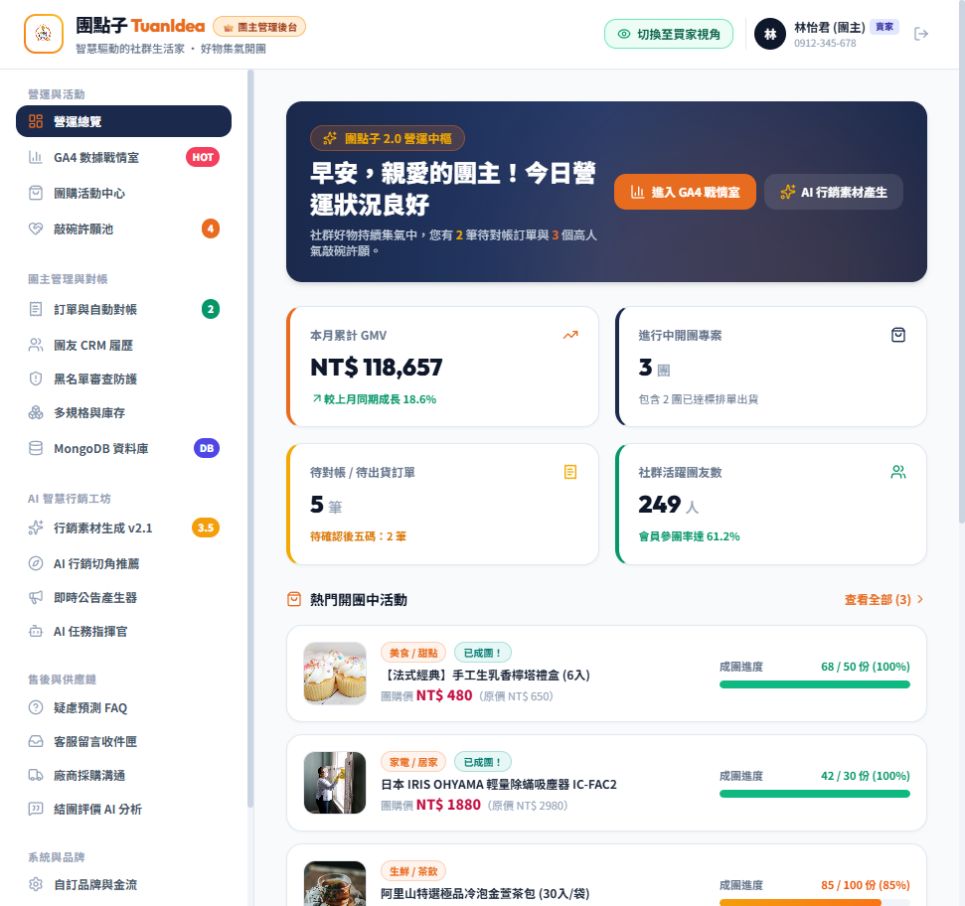The height and width of the screenshot is (906, 965).
Task: Click phone number 0912-345-678
Action: [825, 43]
